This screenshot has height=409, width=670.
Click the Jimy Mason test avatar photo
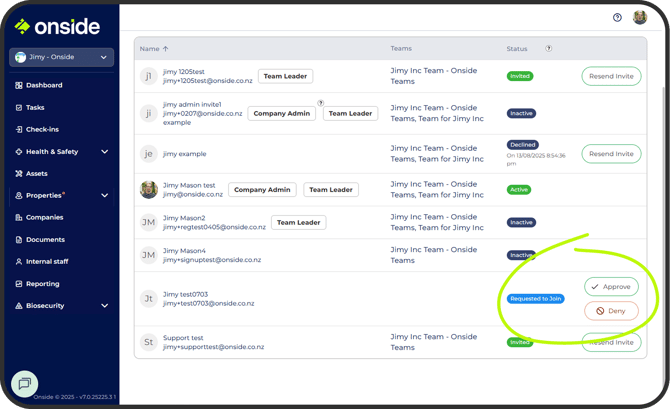tap(149, 190)
